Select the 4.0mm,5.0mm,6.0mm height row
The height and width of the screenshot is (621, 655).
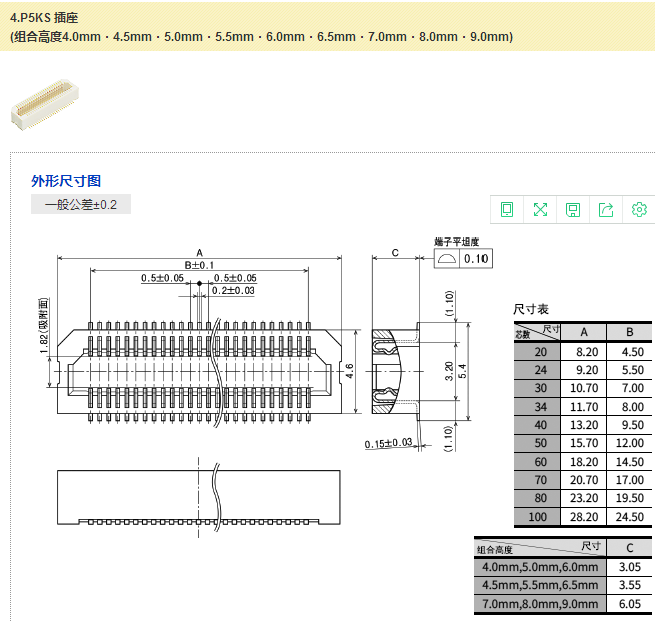click(539, 567)
